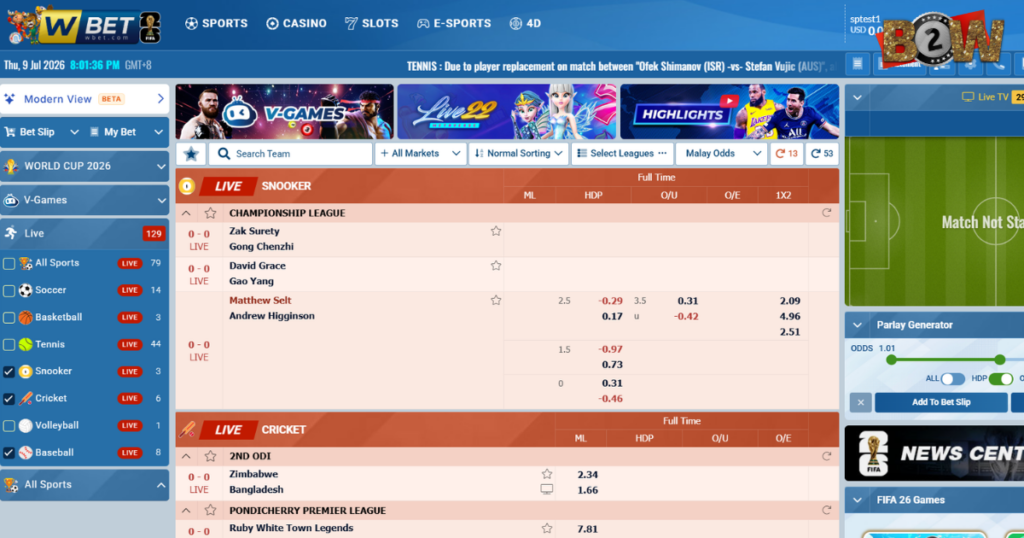Click the refresh counter showing 53
The width and height of the screenshot is (1024, 538).
(822, 154)
